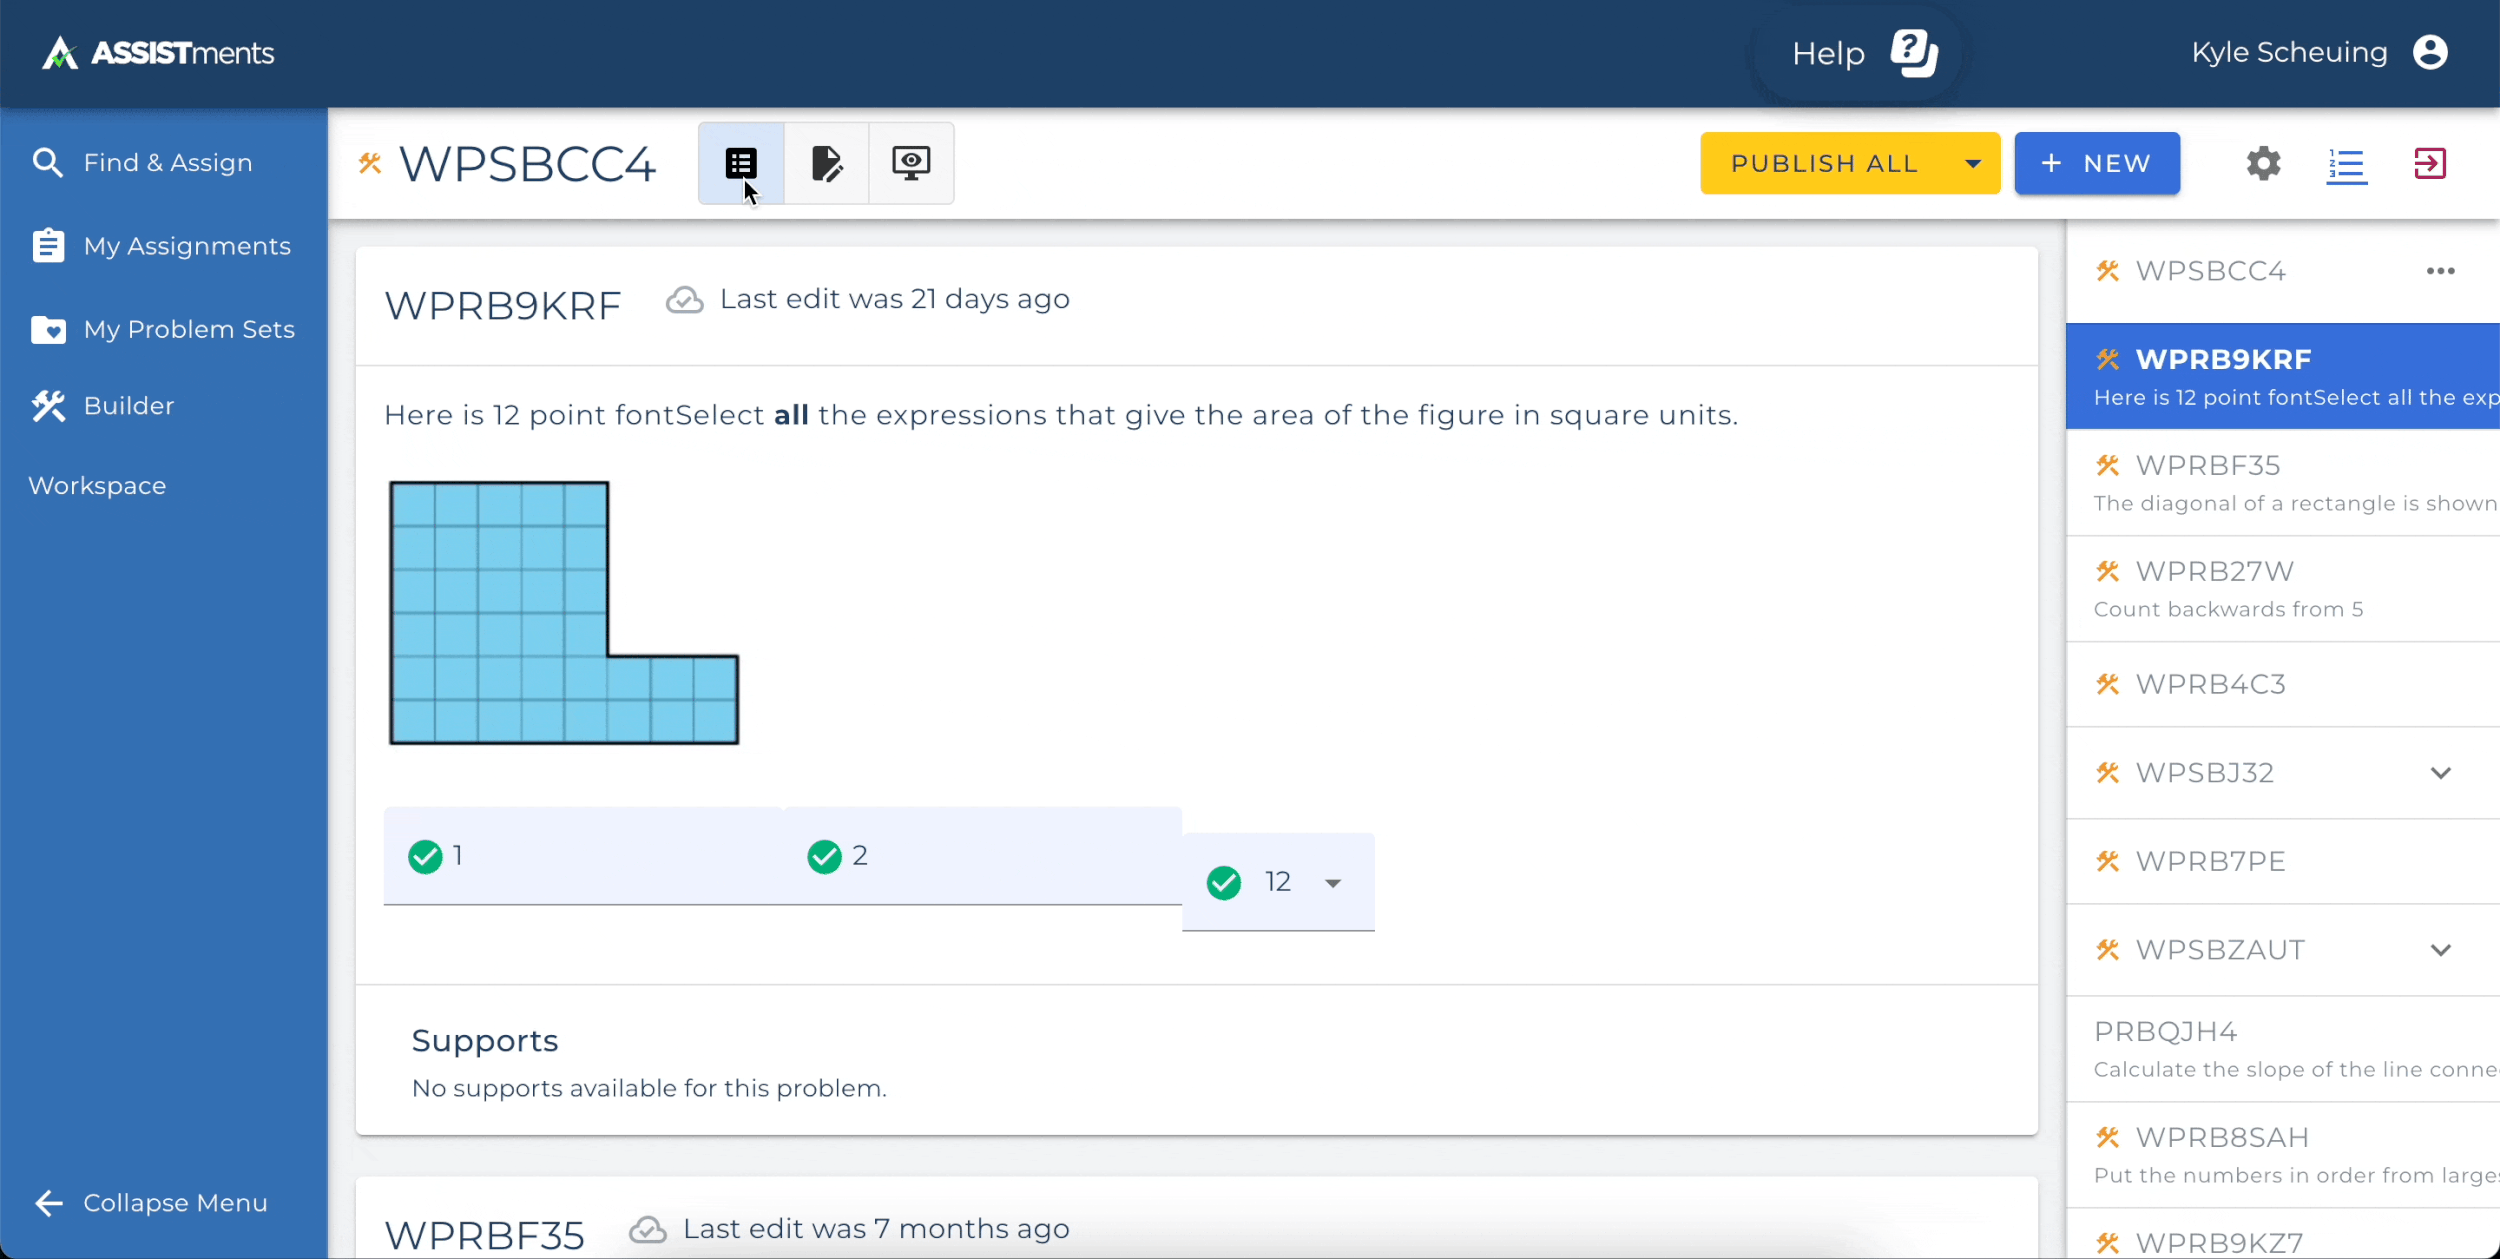Open Publish All dropdown arrow
Image resolution: width=2500 pixels, height=1259 pixels.
click(1972, 164)
